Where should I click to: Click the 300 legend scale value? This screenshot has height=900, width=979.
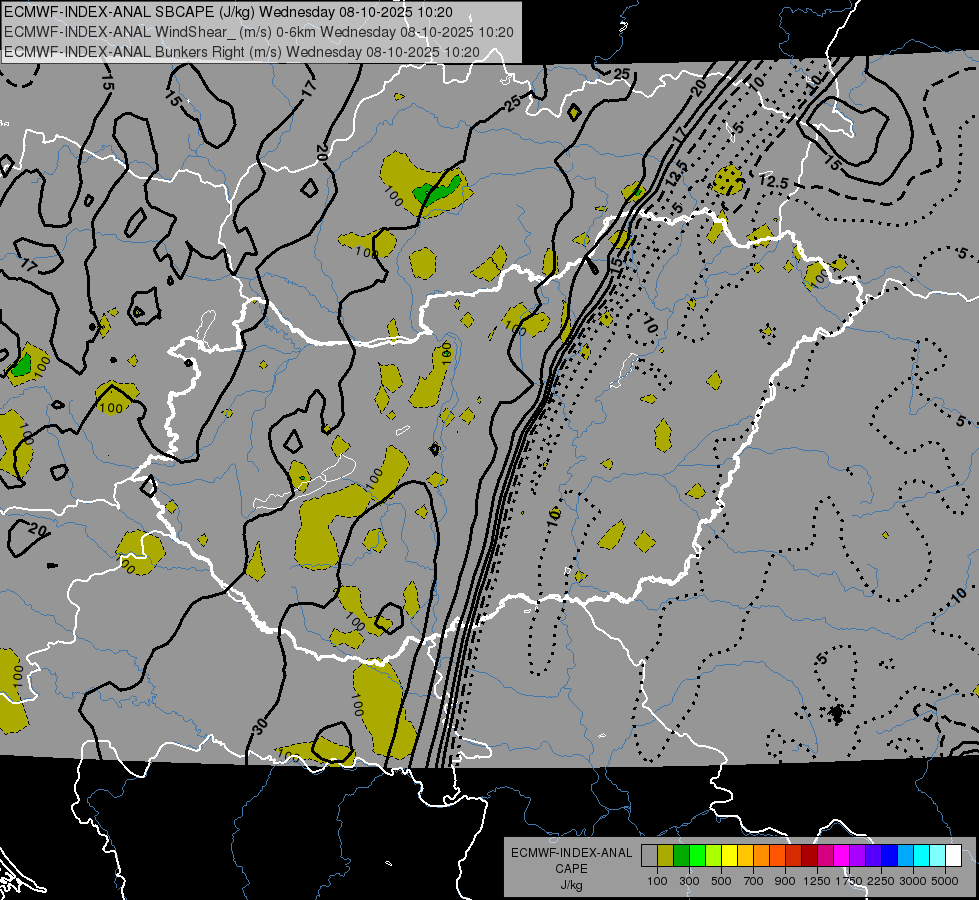pyautogui.click(x=689, y=881)
